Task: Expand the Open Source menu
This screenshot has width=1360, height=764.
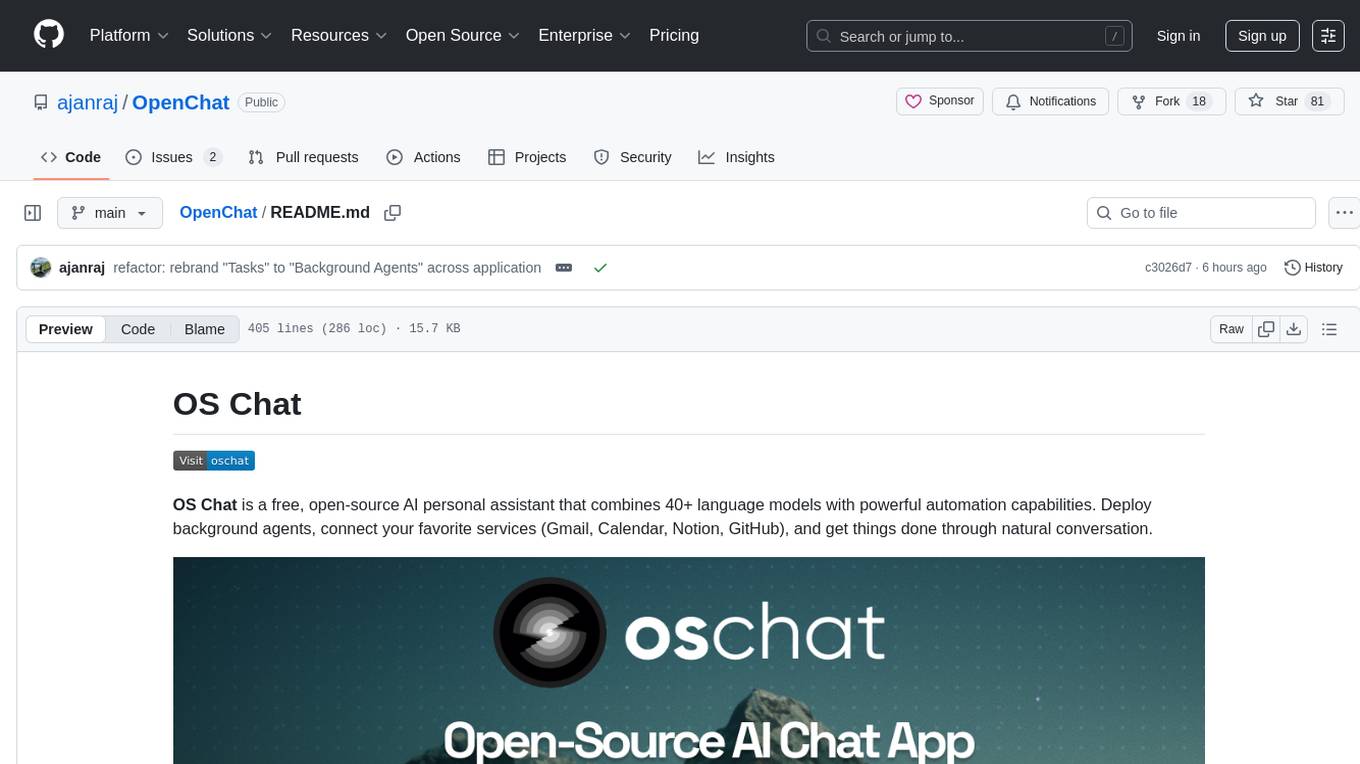Action: tap(463, 35)
